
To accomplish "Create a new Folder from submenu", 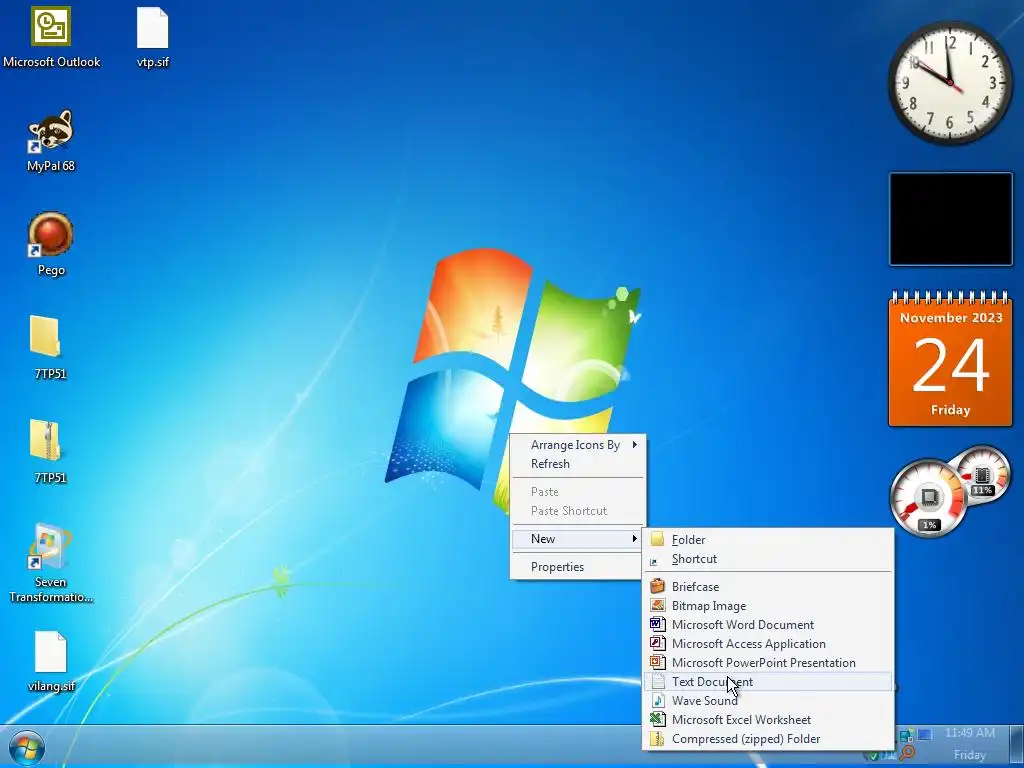I will coord(768,539).
